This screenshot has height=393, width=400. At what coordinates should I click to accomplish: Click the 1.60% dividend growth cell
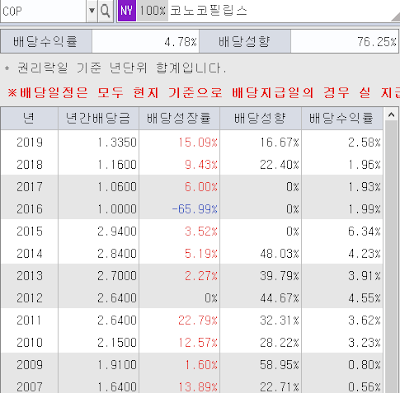[179, 364]
